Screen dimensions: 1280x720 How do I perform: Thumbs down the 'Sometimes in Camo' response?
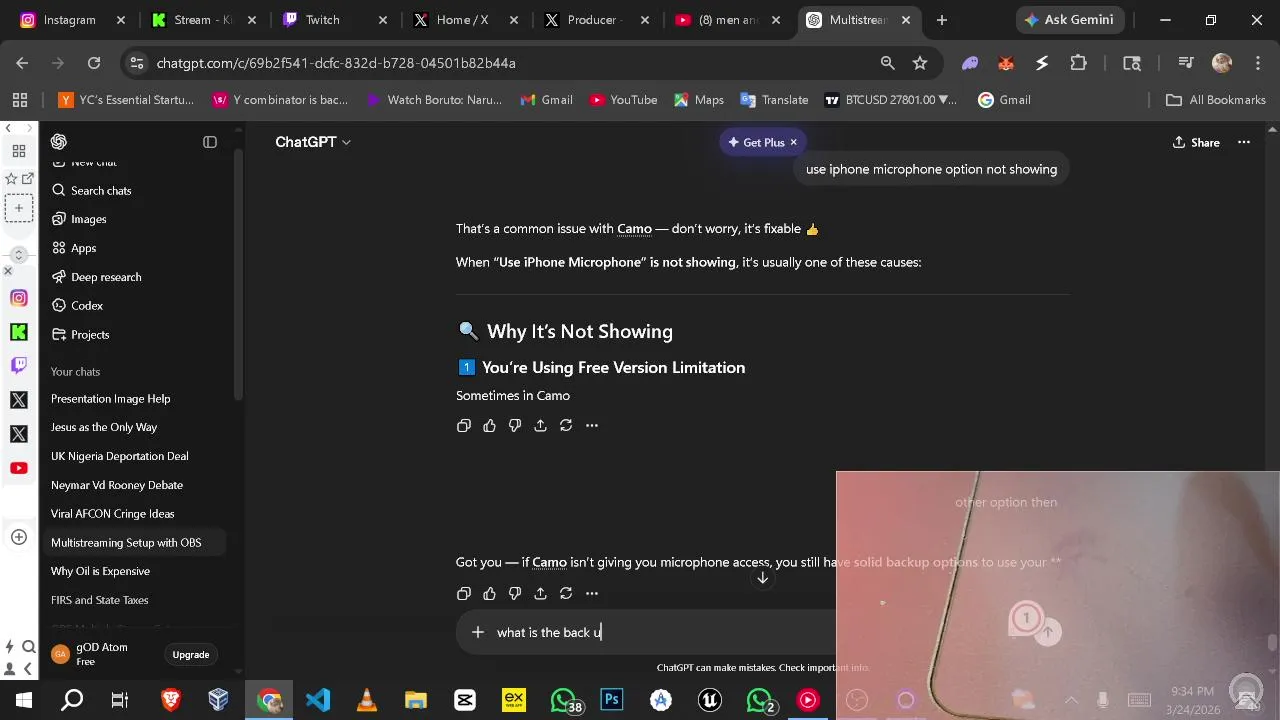tap(515, 425)
